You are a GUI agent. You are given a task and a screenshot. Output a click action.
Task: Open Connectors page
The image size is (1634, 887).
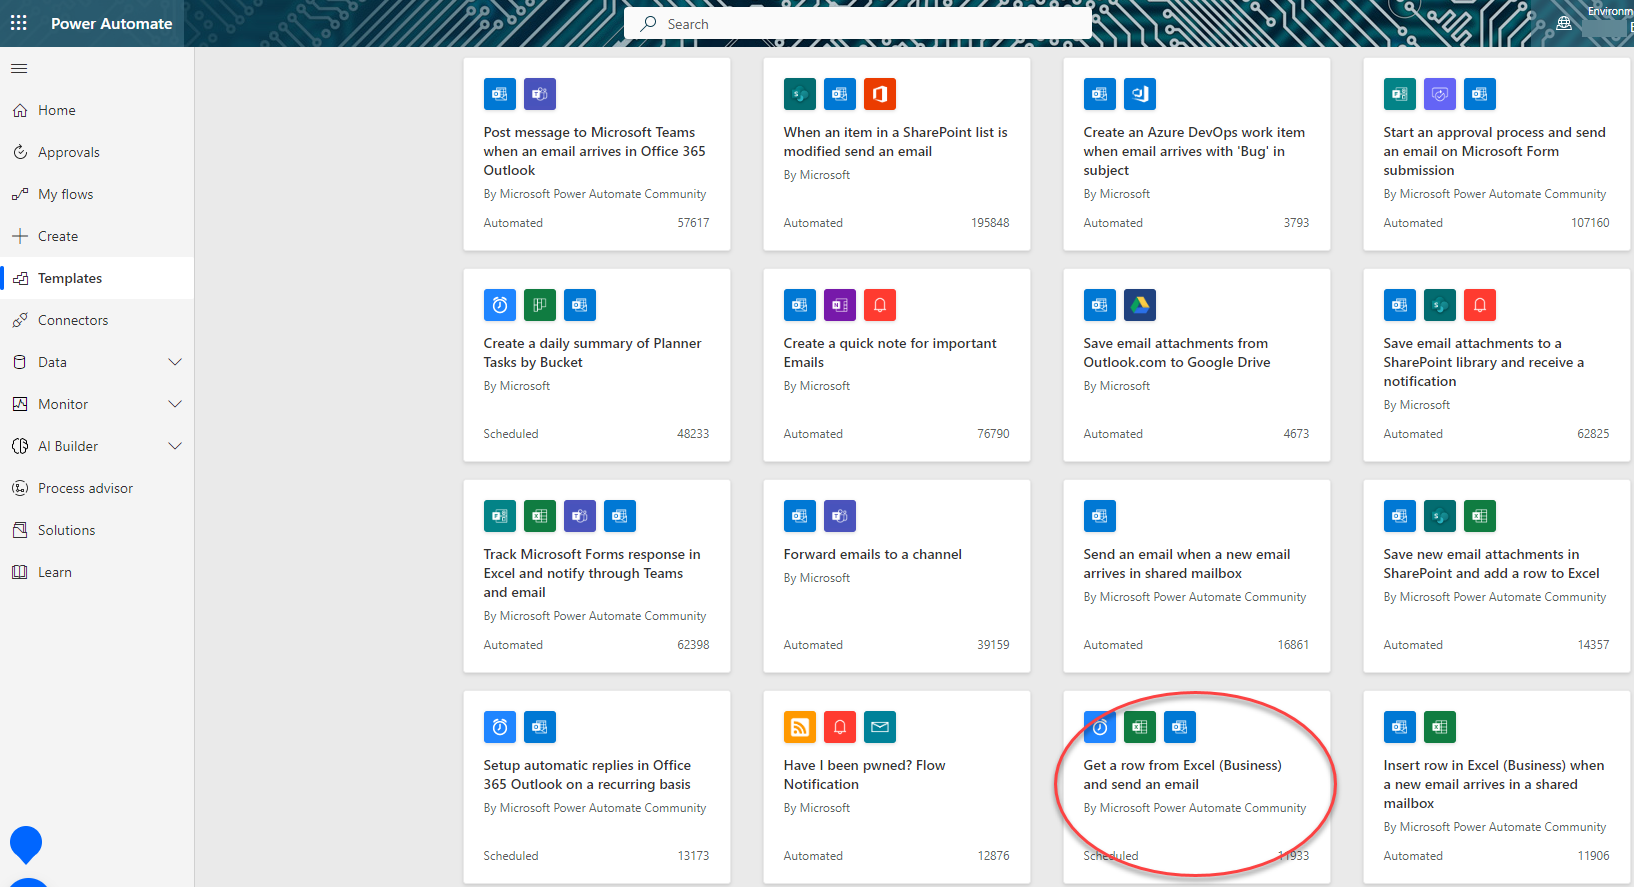point(97,321)
